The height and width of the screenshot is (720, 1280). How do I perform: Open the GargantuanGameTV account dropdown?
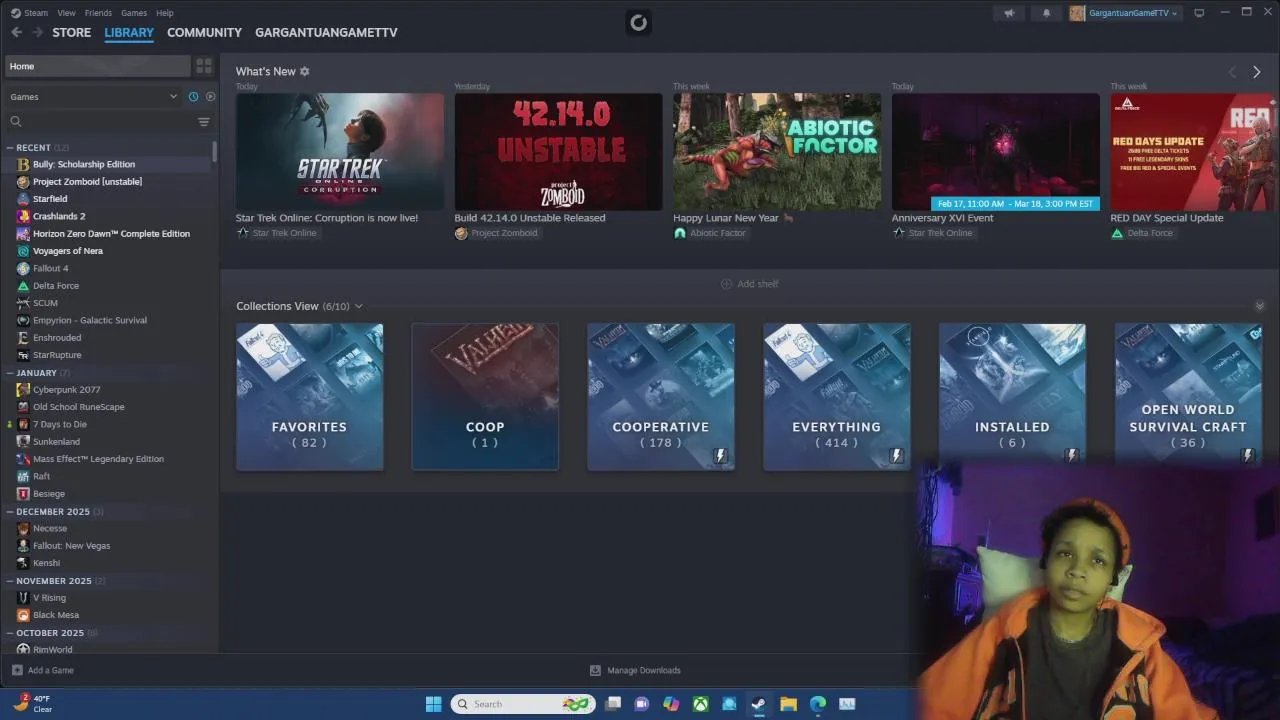(1124, 13)
